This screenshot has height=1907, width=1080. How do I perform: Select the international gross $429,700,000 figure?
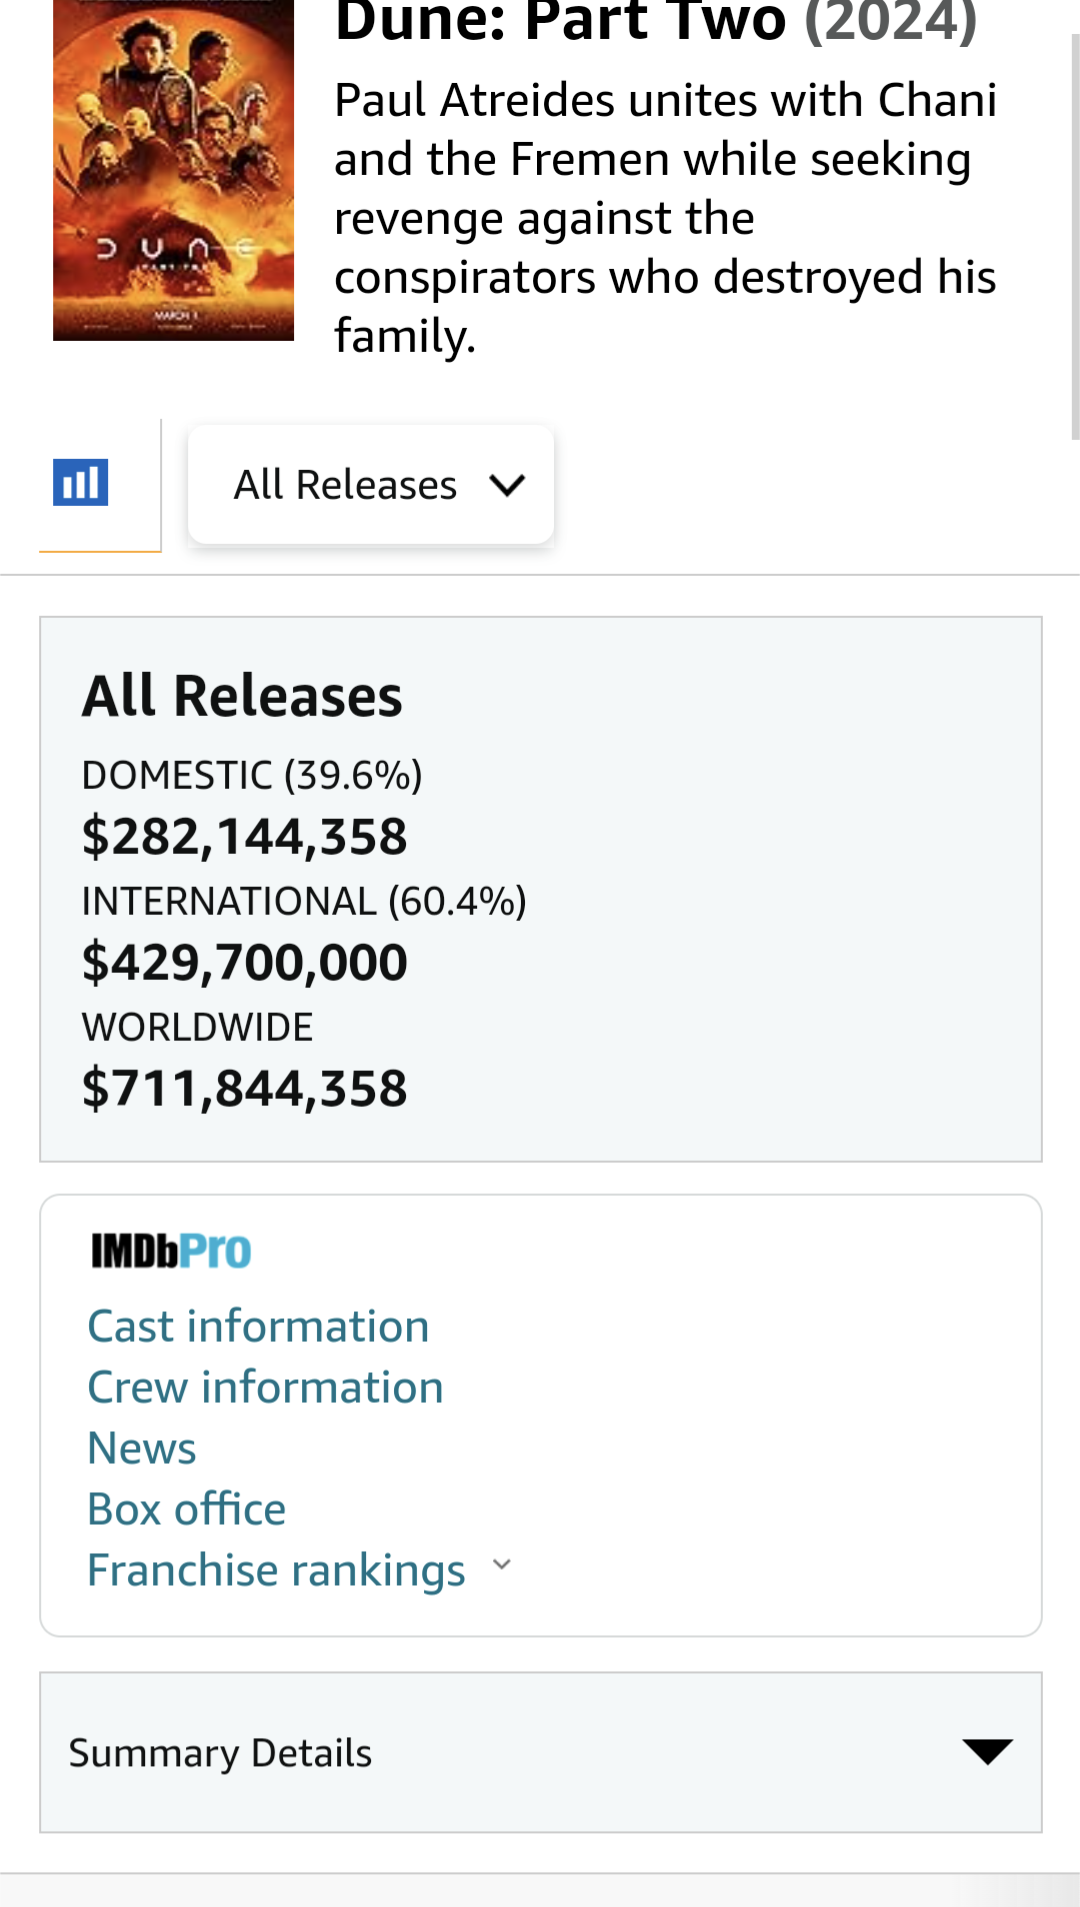(245, 963)
